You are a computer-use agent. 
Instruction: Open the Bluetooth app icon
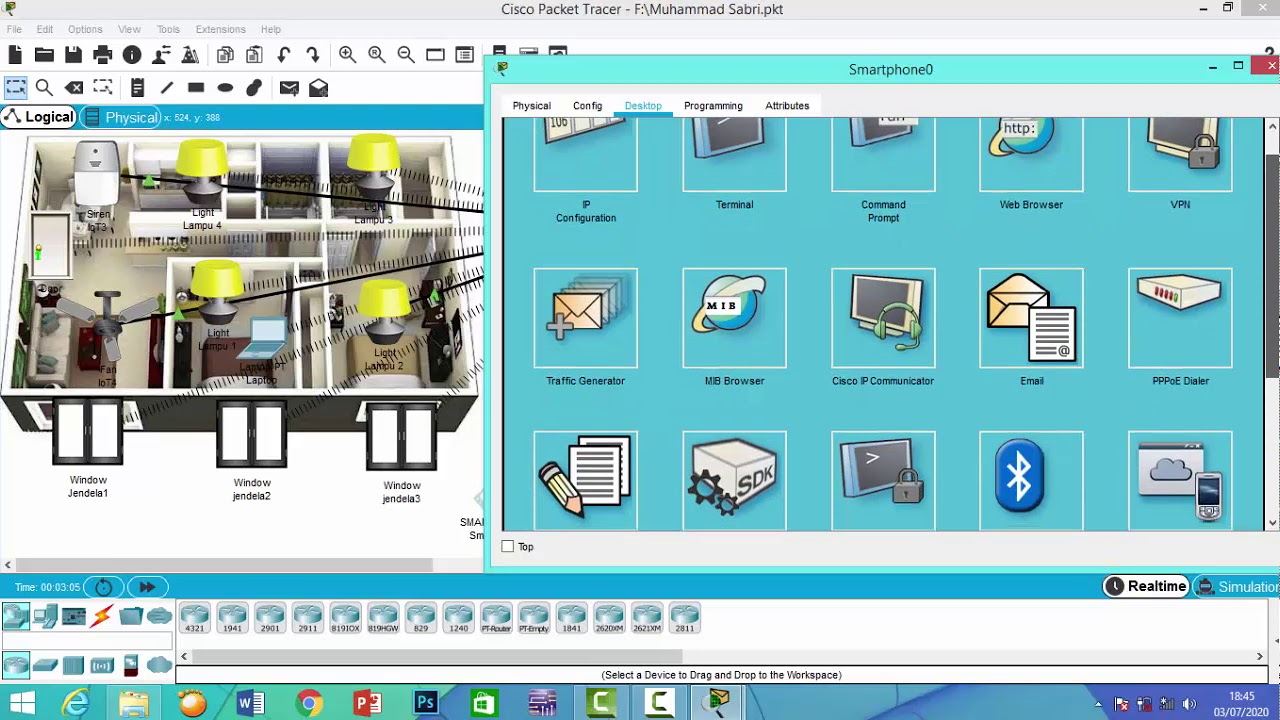coord(1031,480)
